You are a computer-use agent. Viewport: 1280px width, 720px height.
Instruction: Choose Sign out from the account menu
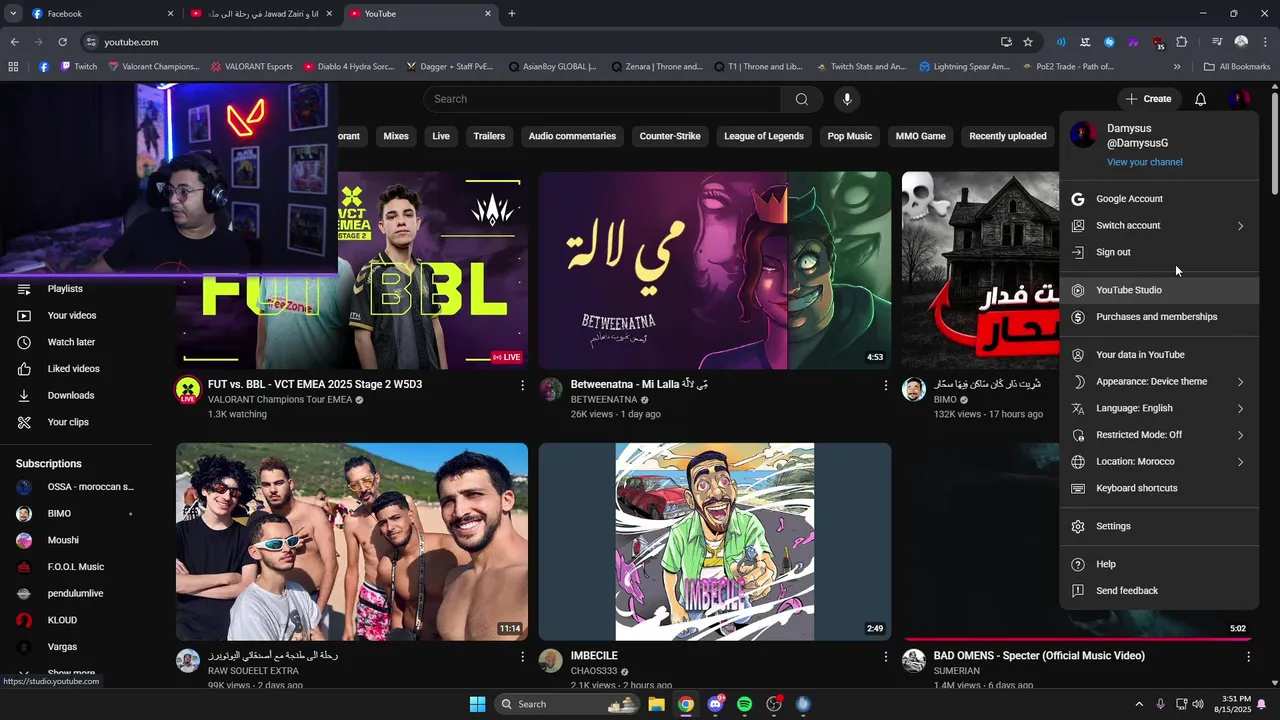click(1159, 252)
